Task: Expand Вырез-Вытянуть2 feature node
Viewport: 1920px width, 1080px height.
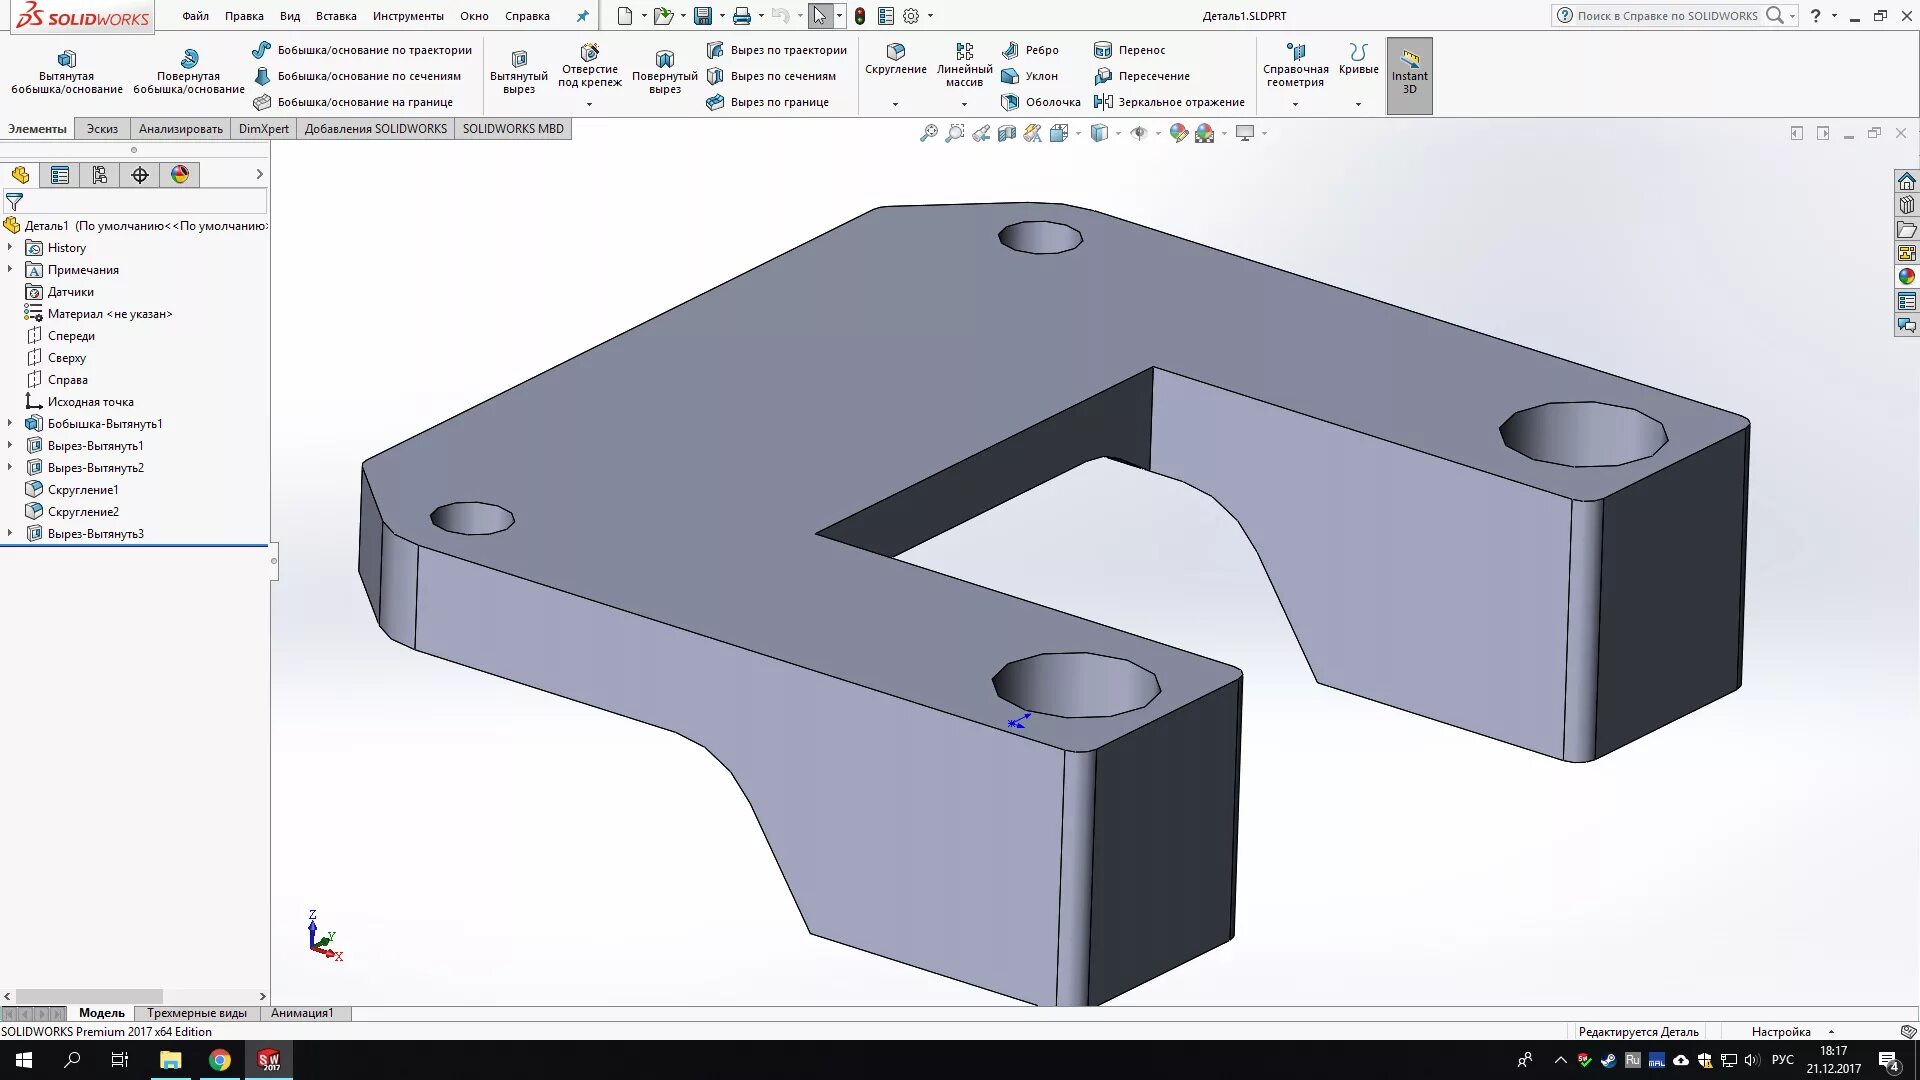Action: pos(10,467)
